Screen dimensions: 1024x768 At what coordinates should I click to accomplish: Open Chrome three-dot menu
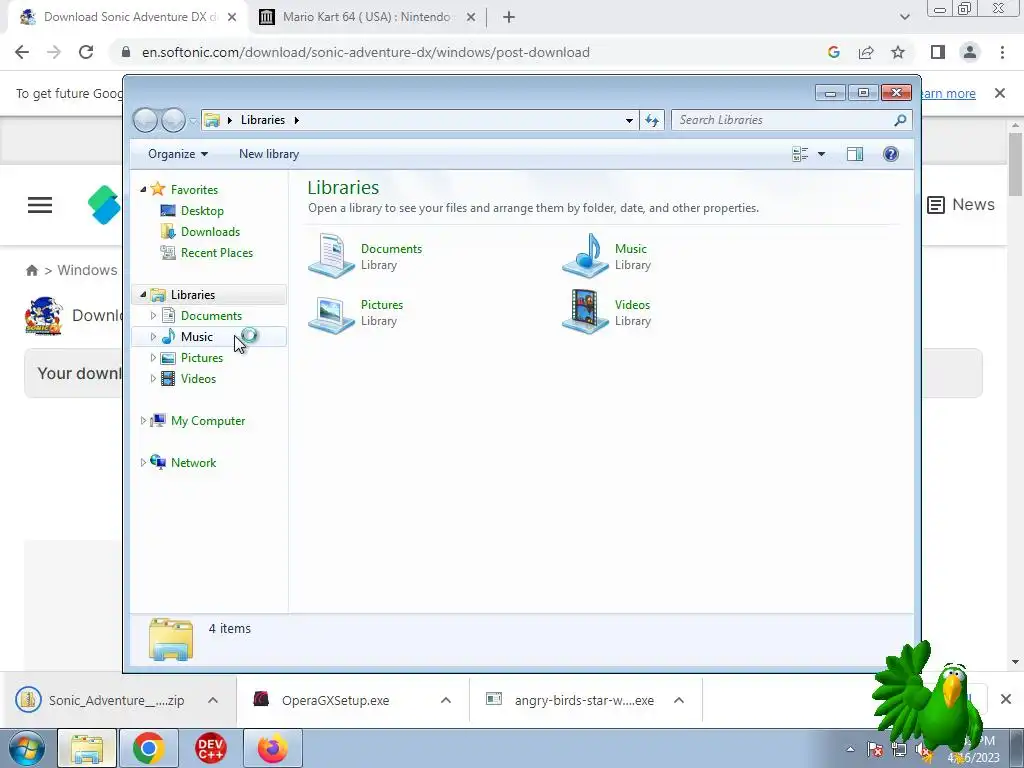[1002, 52]
